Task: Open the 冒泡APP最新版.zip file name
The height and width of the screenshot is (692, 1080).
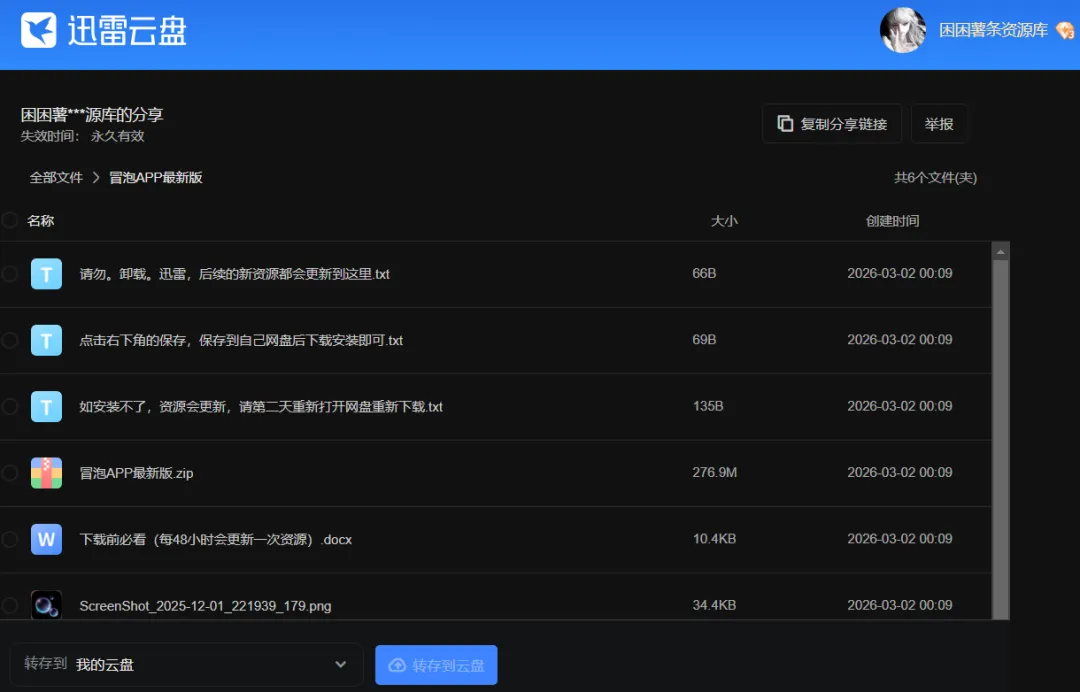Action: pos(136,473)
